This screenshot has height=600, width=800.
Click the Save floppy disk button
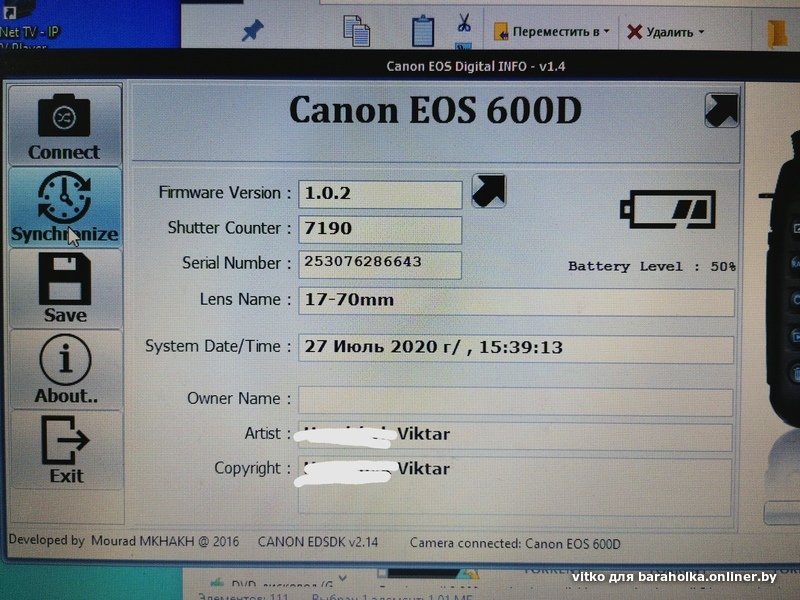point(65,288)
